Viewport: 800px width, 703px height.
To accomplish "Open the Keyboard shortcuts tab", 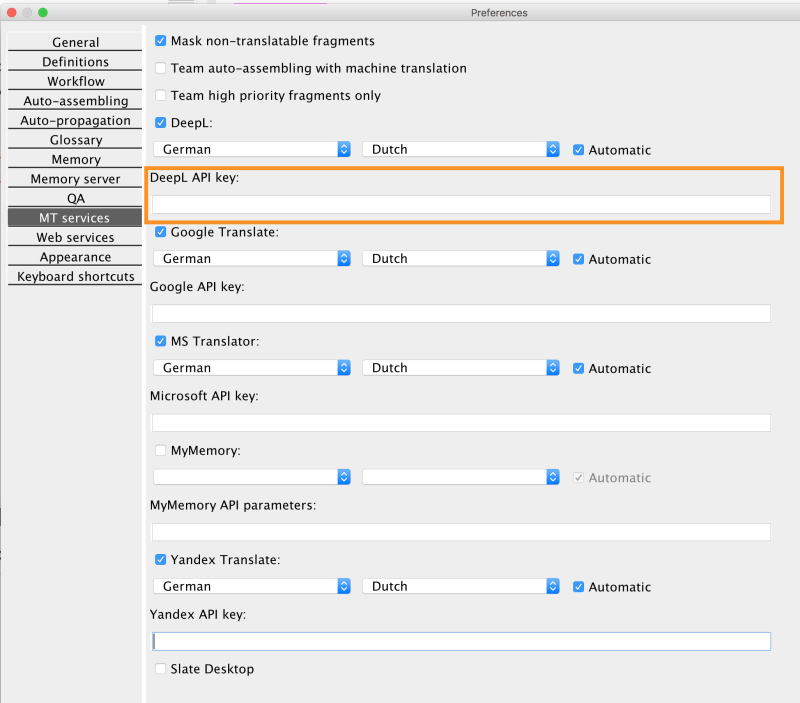I will 75,276.
